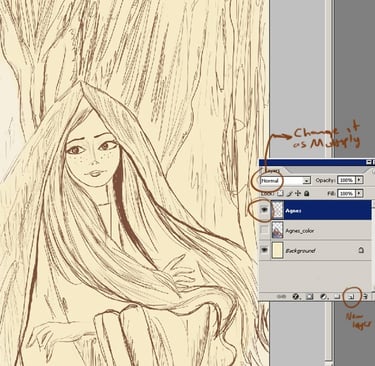Toggle lock image pixels brush icon
This screenshot has height=366, width=375.
coord(290,193)
